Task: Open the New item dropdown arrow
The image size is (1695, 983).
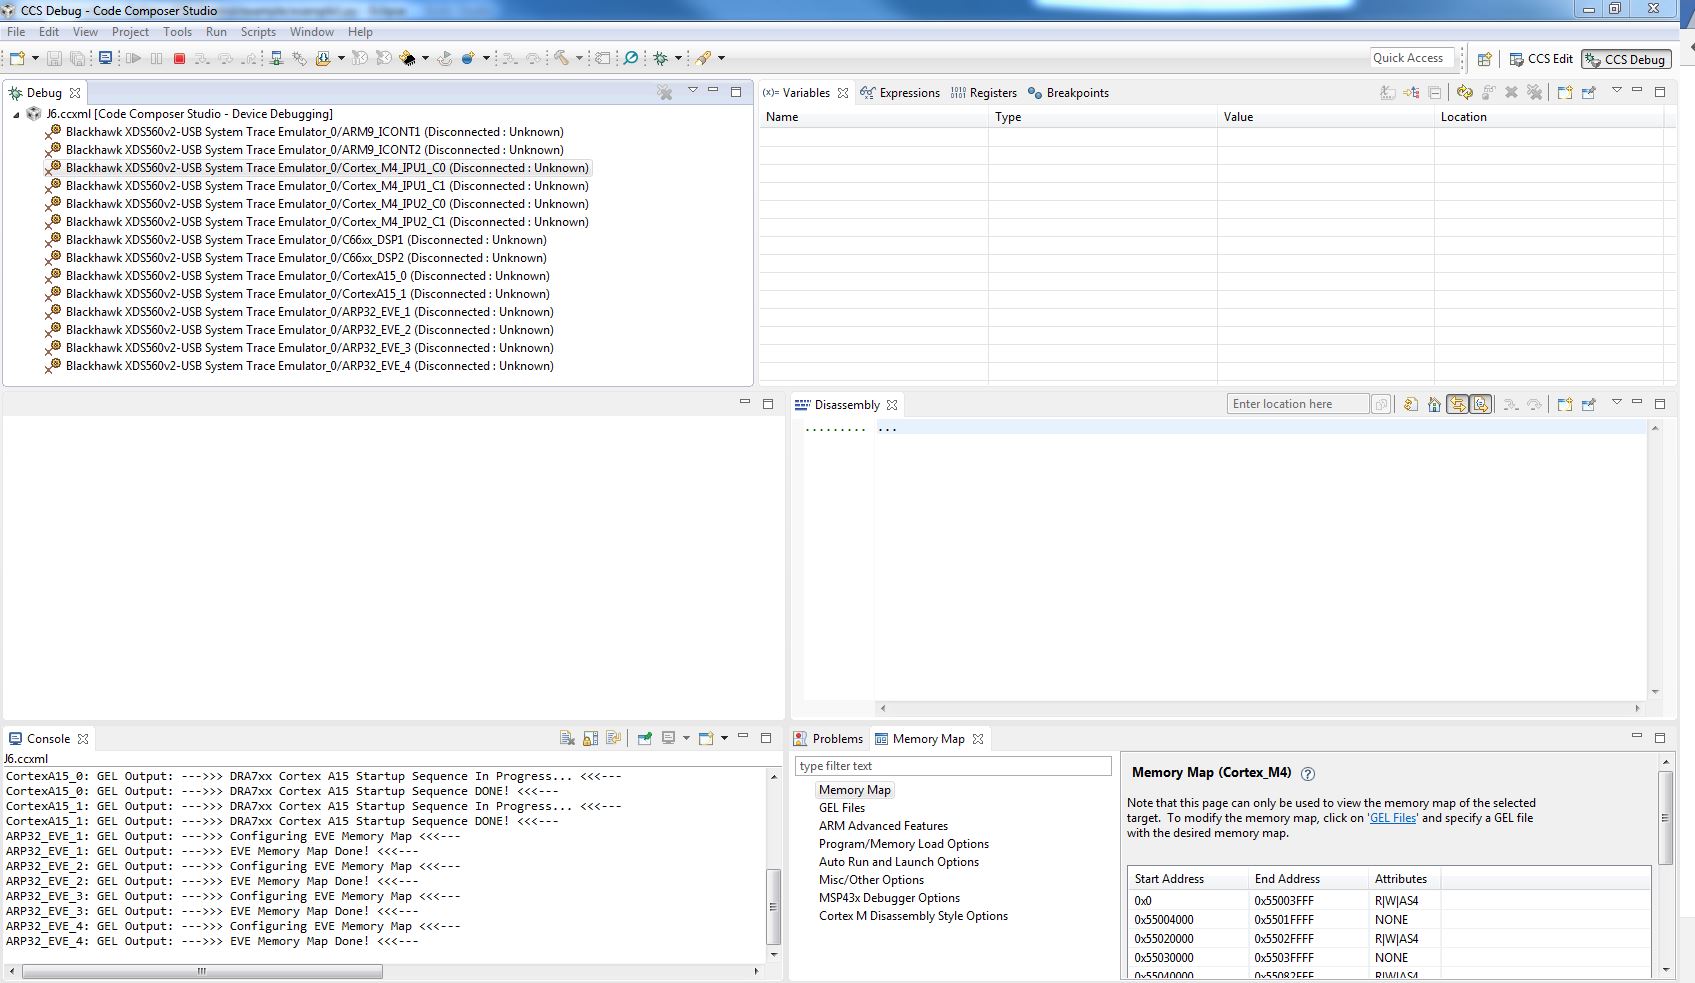Action: click(35, 59)
